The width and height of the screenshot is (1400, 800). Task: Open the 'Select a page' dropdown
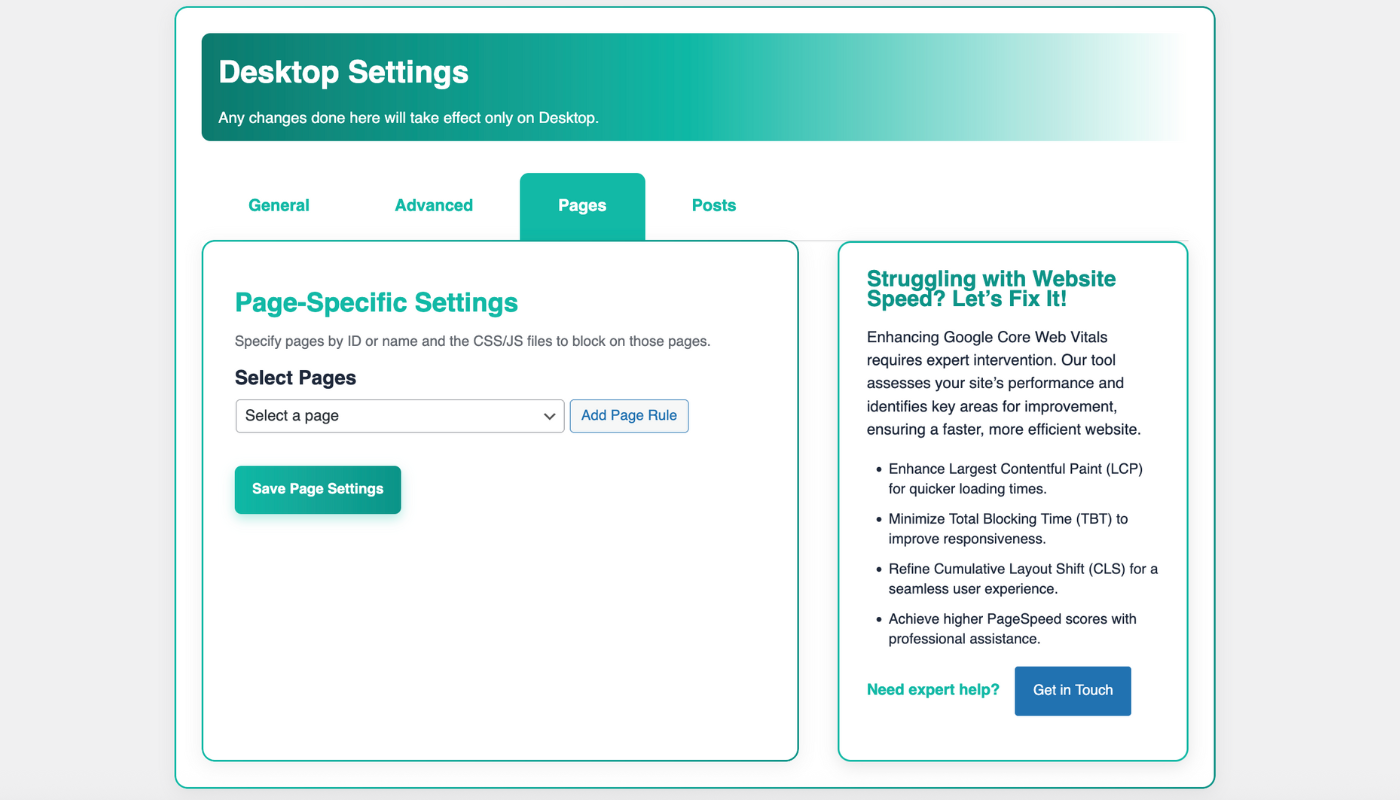pyautogui.click(x=400, y=416)
